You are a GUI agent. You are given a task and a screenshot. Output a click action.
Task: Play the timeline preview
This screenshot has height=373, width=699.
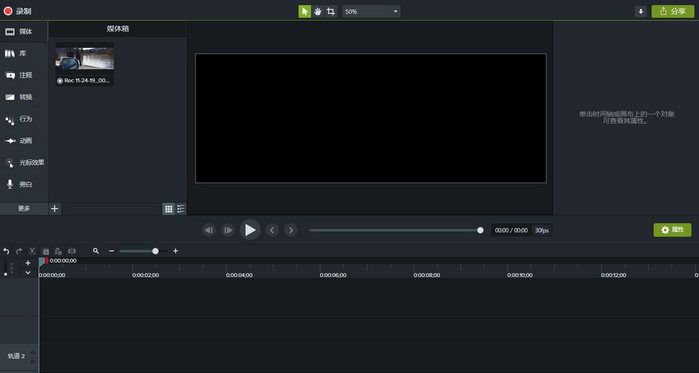coord(250,230)
